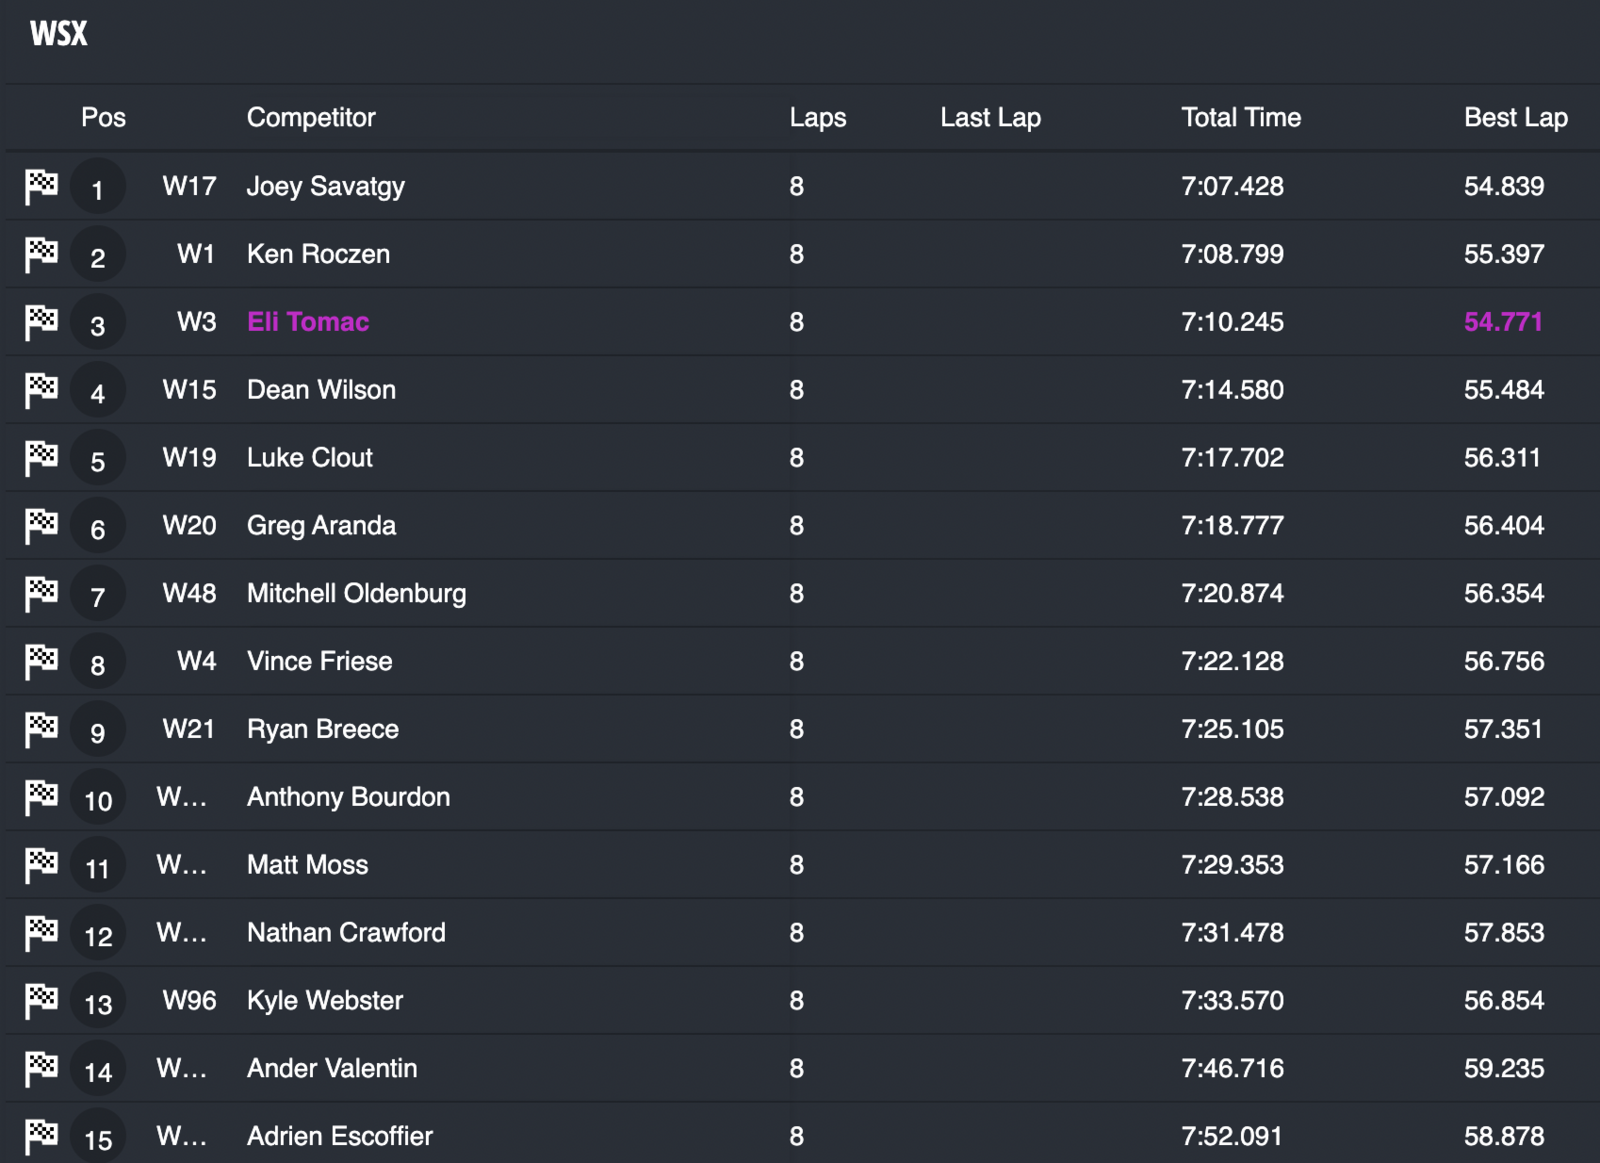Click Dean Wilson's competitor name

[x=321, y=390]
